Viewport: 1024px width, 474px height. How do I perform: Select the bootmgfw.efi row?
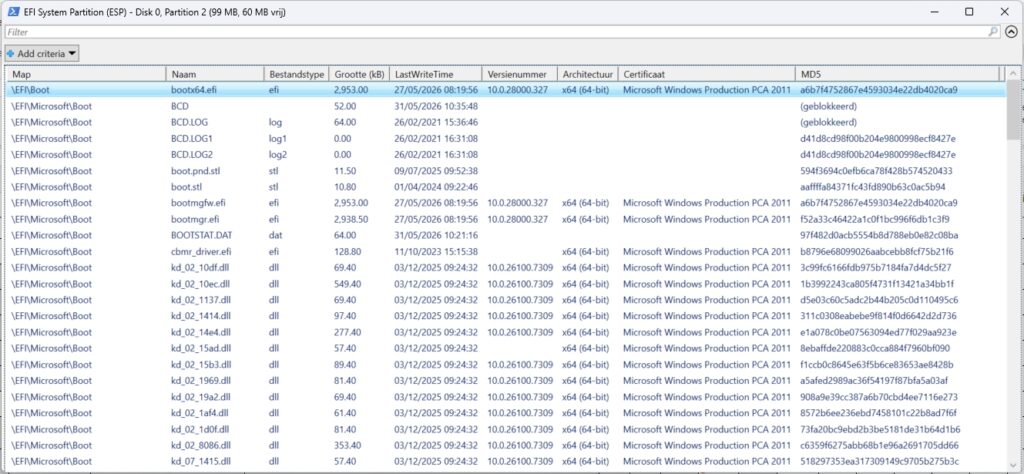pos(506,203)
